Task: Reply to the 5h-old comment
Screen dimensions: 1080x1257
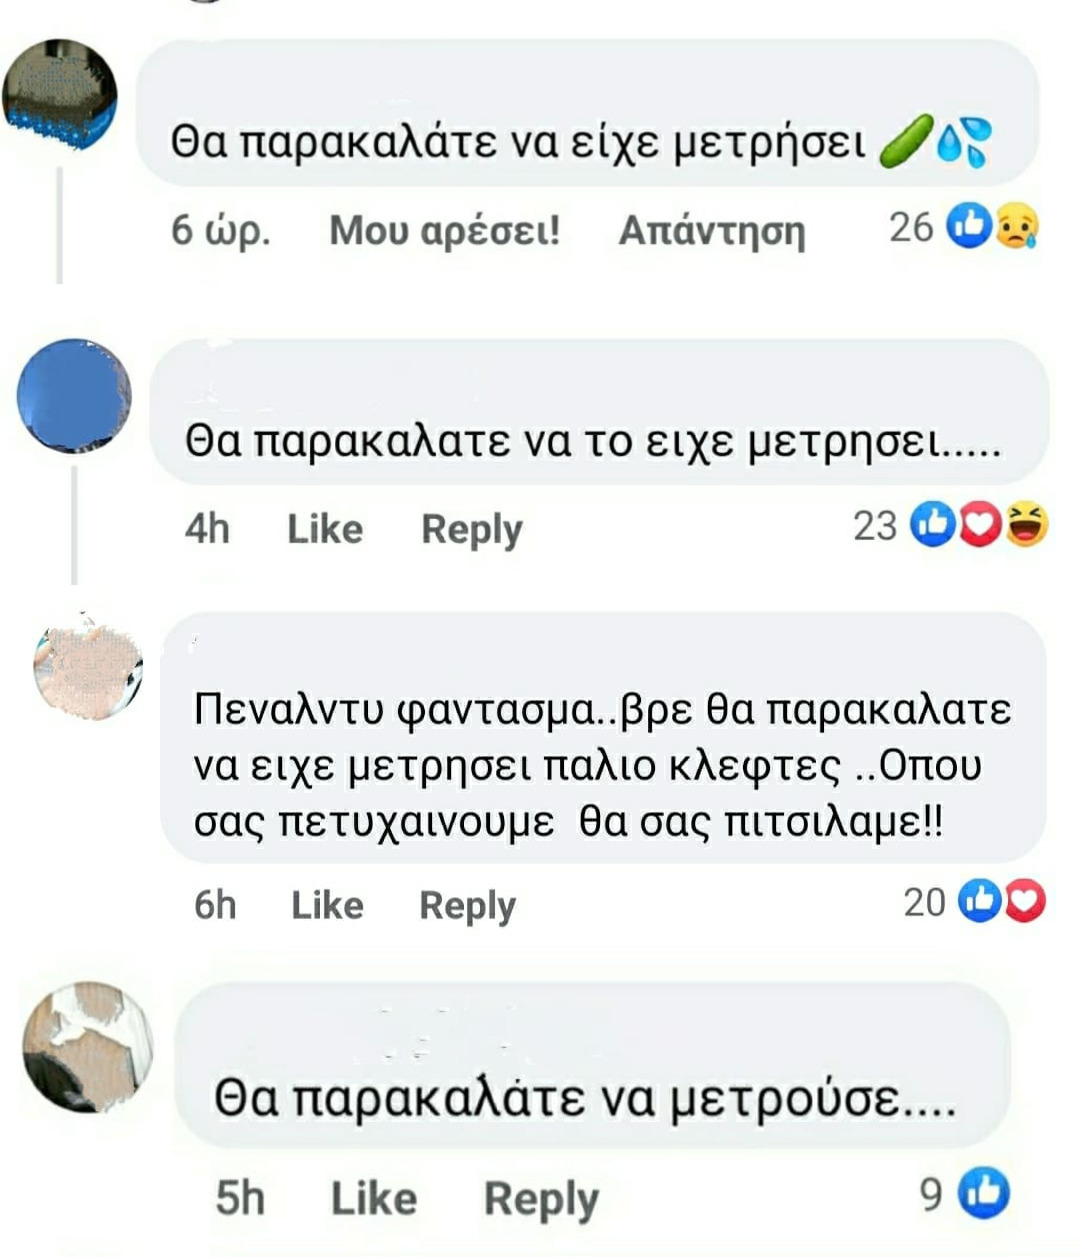Action: (541, 1199)
